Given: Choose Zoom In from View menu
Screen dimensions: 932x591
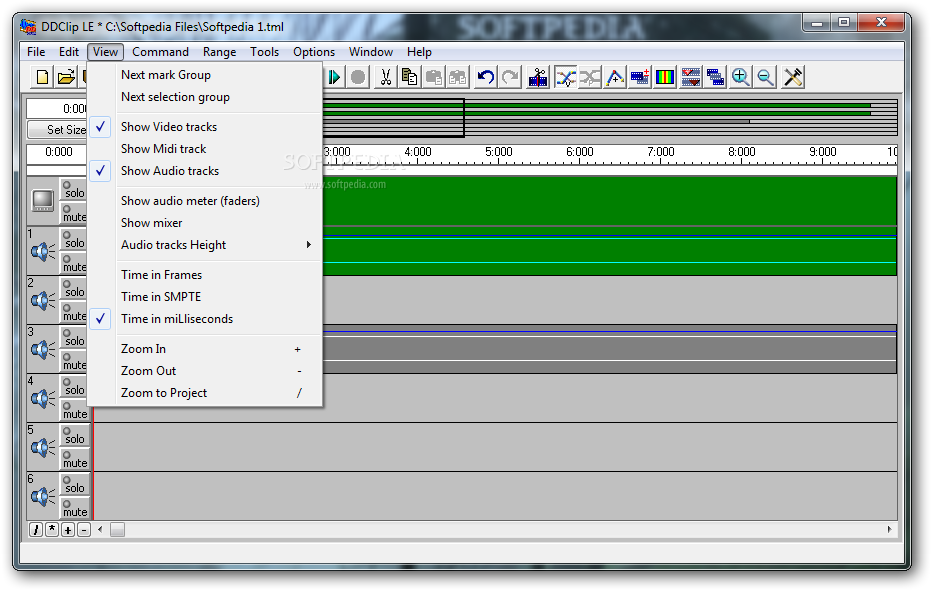Looking at the screenshot, I should tap(205, 349).
